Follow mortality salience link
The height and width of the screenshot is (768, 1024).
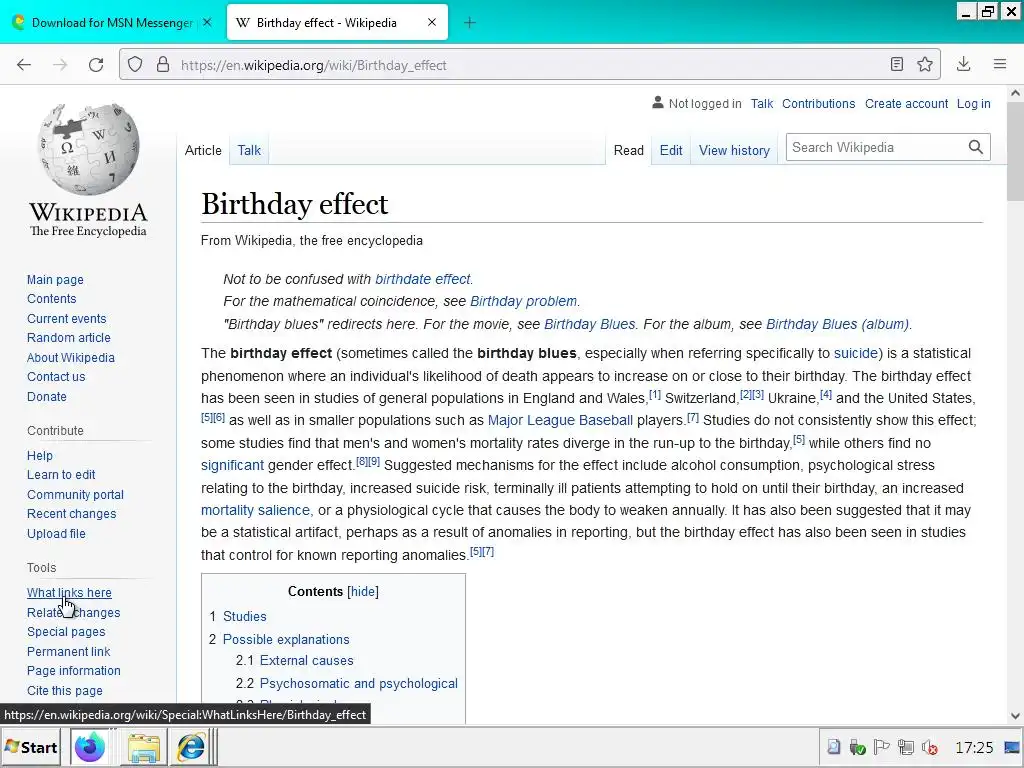coord(255,510)
